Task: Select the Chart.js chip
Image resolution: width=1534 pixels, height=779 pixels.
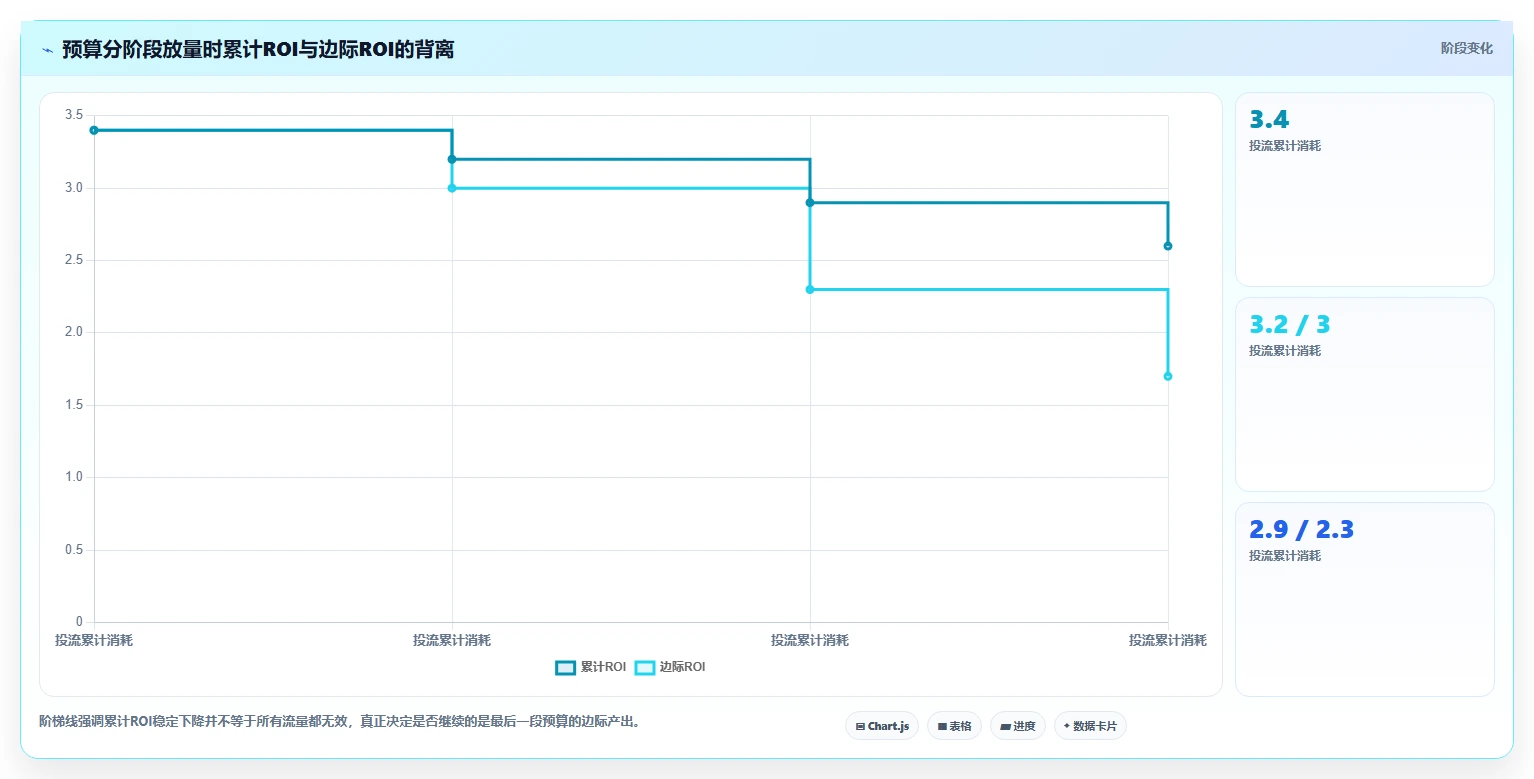Action: point(882,726)
